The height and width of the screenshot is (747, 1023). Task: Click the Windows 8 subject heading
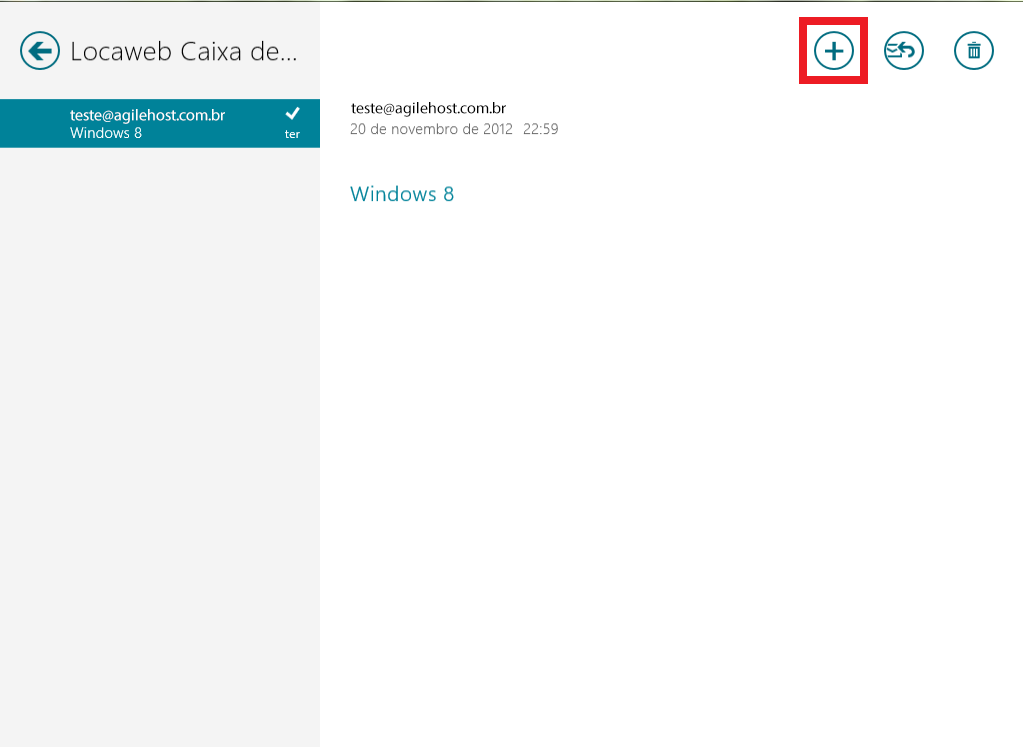click(402, 194)
